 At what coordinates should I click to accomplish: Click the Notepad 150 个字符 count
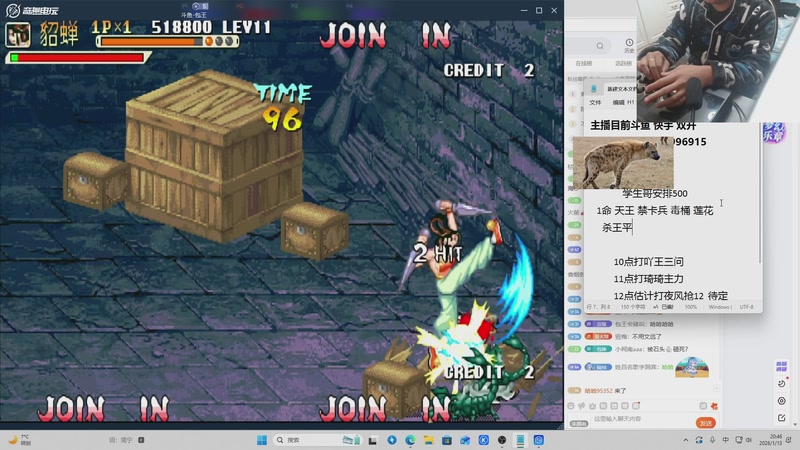(x=633, y=307)
